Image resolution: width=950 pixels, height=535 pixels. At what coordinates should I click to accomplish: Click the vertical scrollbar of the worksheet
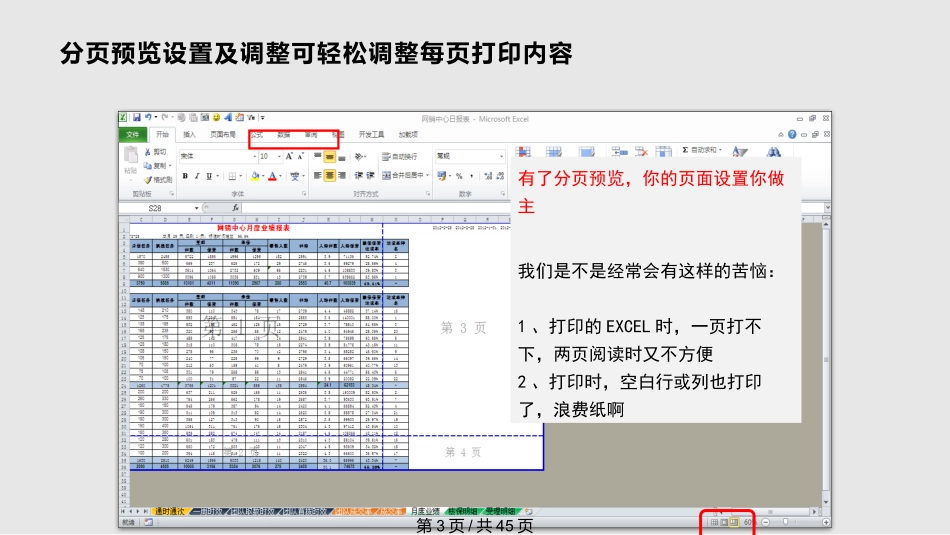826,363
